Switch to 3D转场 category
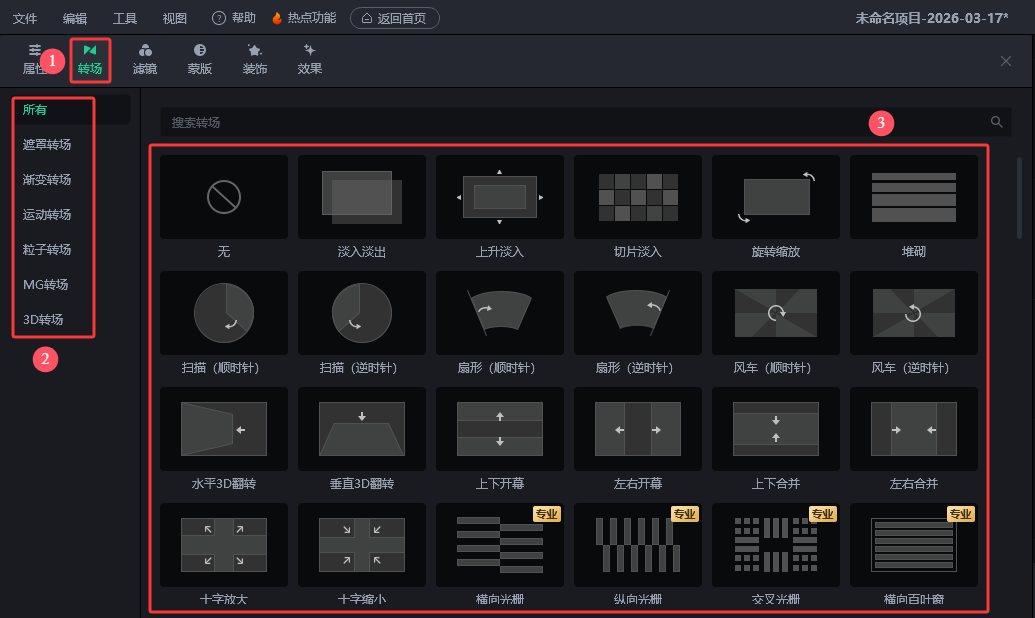The height and width of the screenshot is (618, 1035). click(43, 320)
